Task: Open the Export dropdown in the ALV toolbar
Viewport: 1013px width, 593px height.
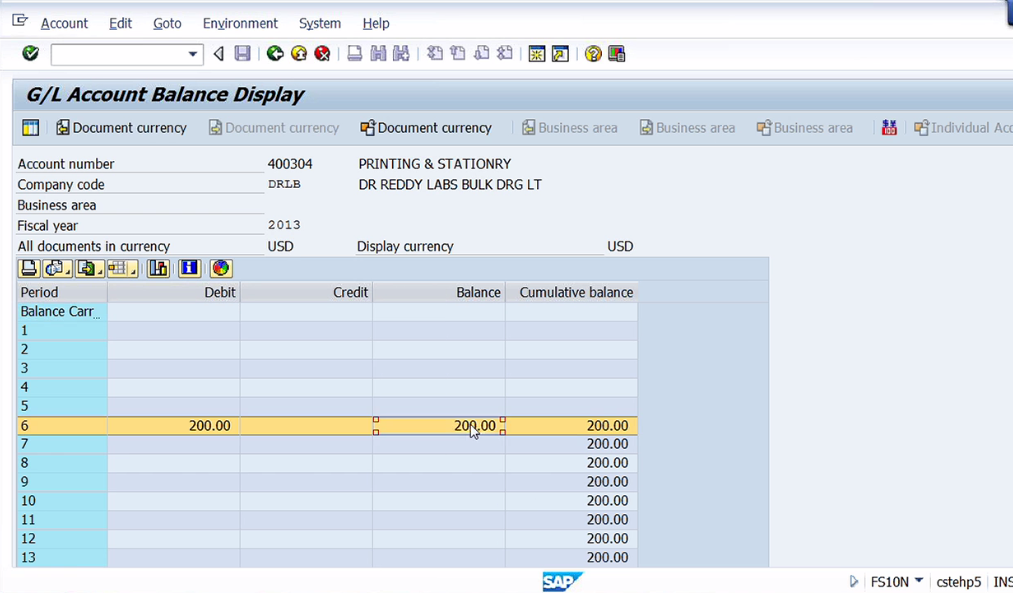Action: click(x=90, y=268)
